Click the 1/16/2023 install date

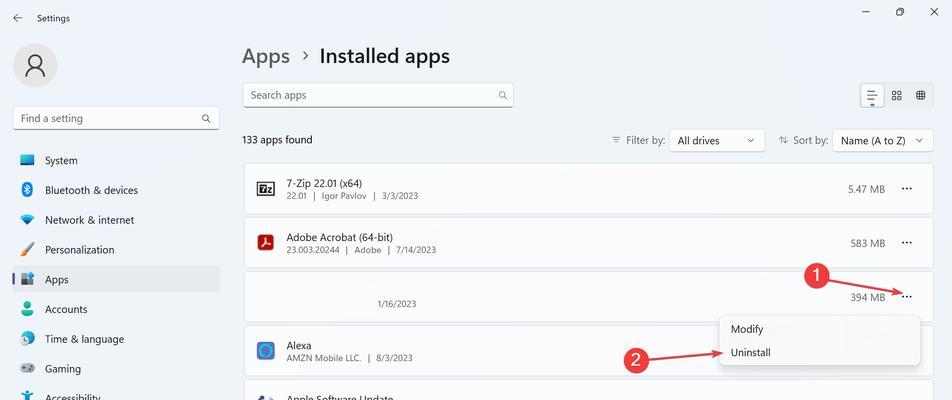396,304
